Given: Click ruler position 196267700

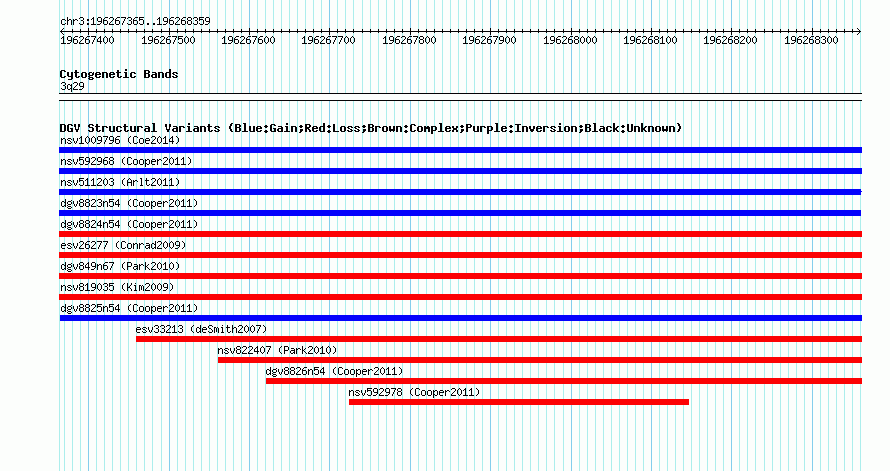Looking at the screenshot, I should [x=328, y=40].
